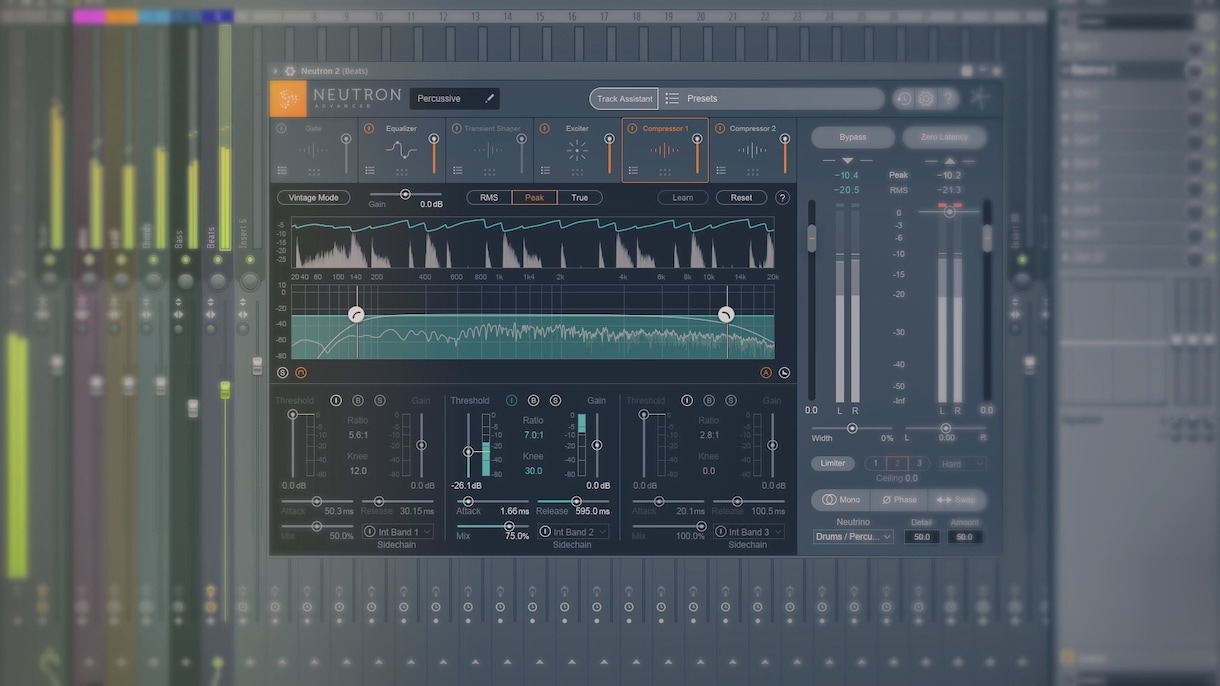Select Peak detection mode

pos(535,198)
